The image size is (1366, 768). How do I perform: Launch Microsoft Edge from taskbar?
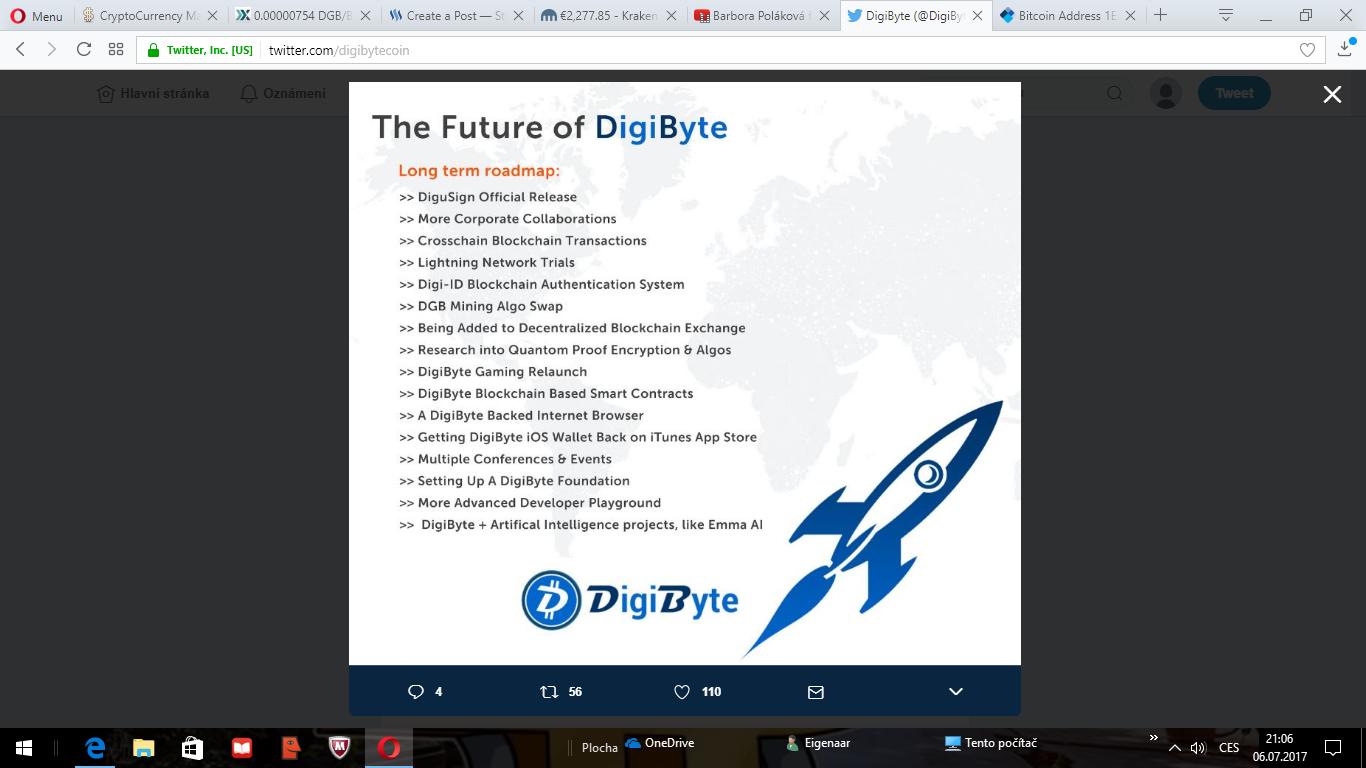(x=96, y=747)
